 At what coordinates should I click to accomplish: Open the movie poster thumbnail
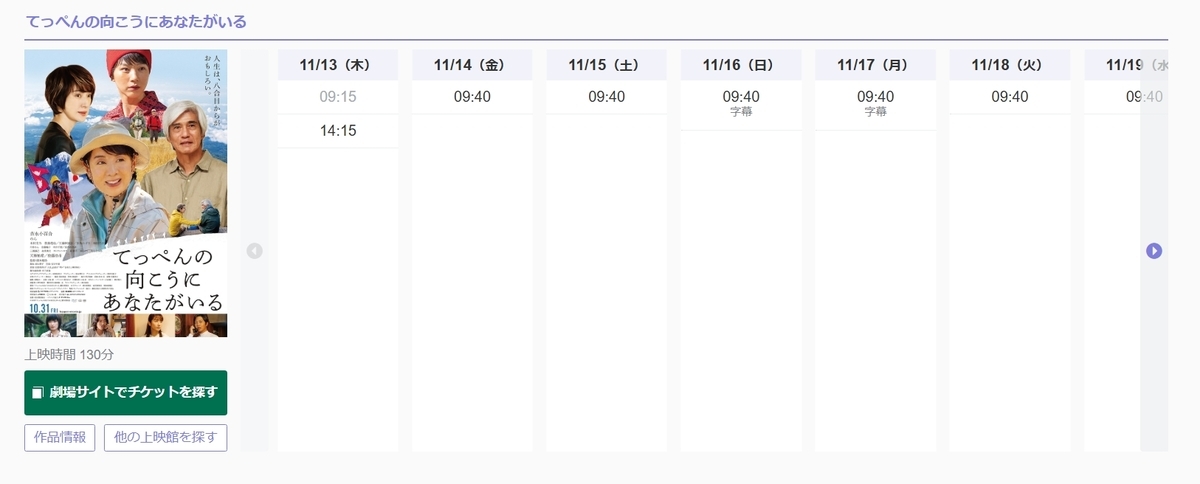coord(126,194)
